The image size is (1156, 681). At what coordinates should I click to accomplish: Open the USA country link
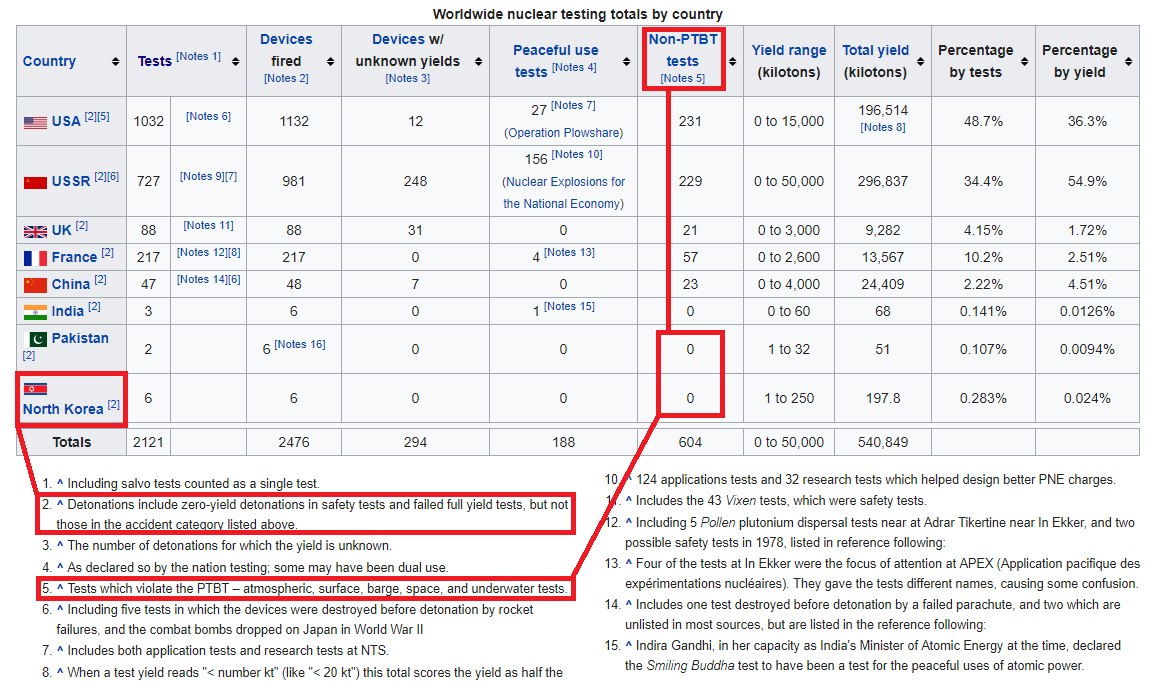66,122
